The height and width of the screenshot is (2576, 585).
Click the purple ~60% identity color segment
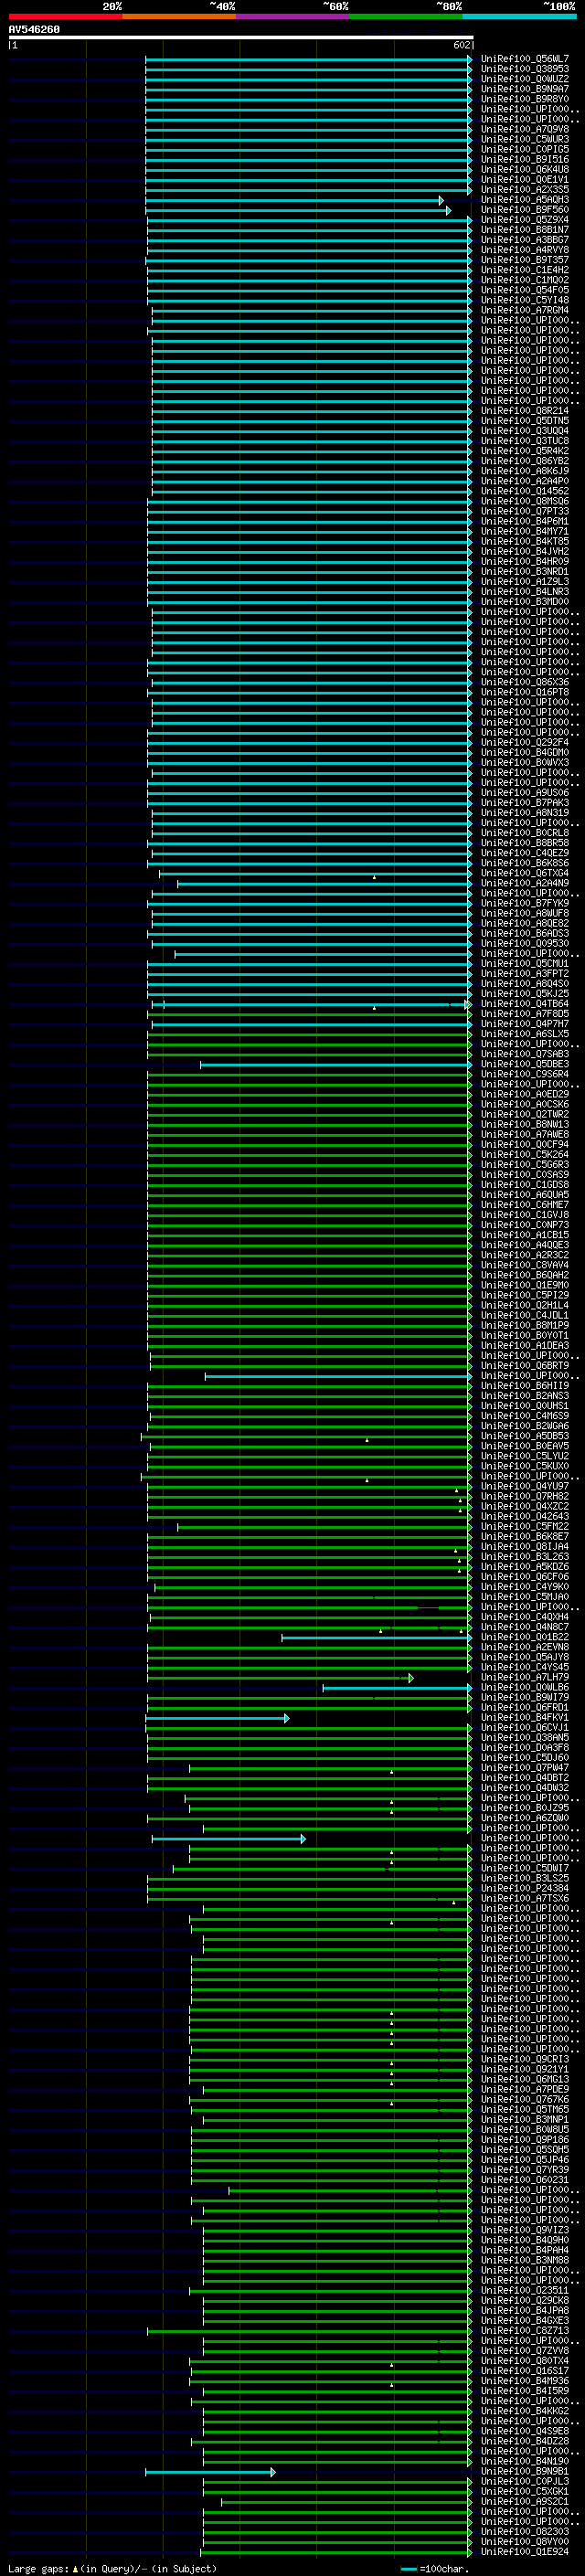[x=292, y=16]
